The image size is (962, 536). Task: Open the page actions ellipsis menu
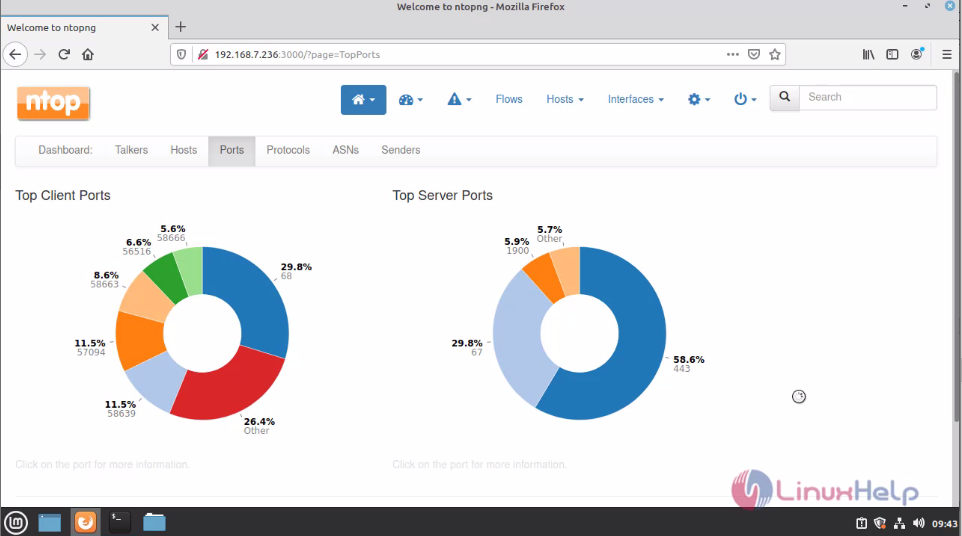[733, 55]
